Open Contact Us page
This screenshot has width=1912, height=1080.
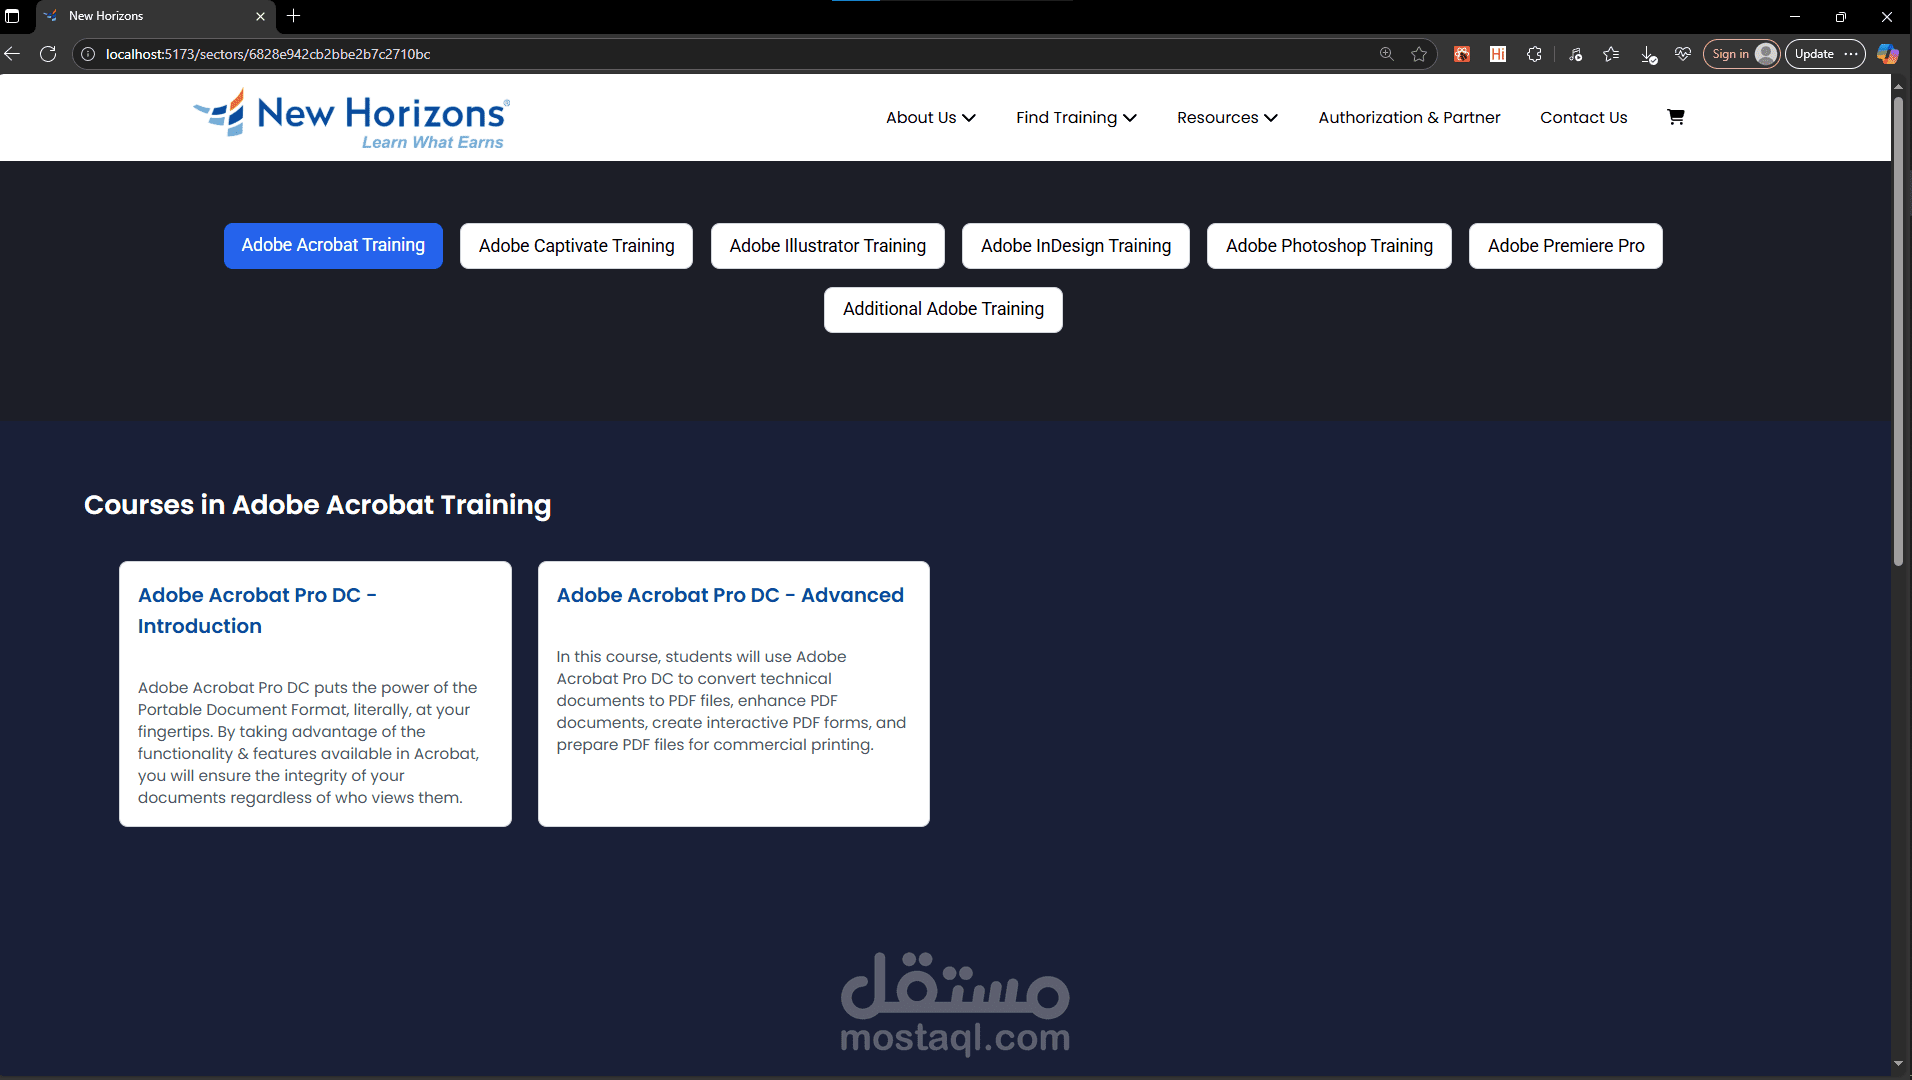[1584, 118]
